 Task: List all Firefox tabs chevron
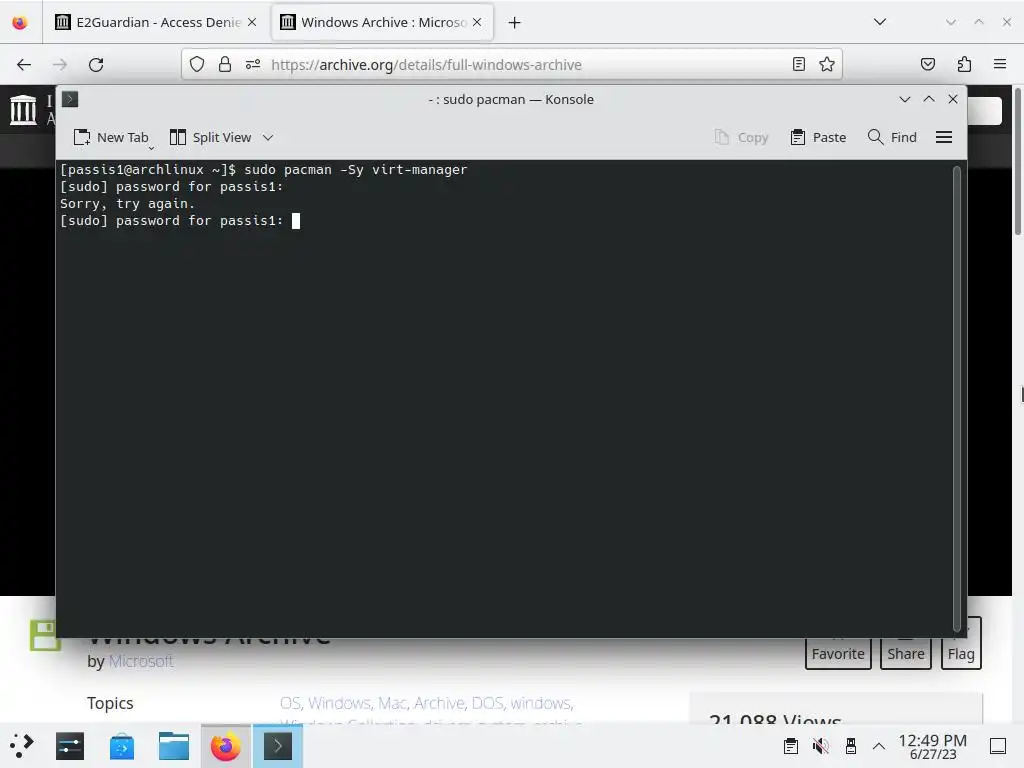click(880, 22)
